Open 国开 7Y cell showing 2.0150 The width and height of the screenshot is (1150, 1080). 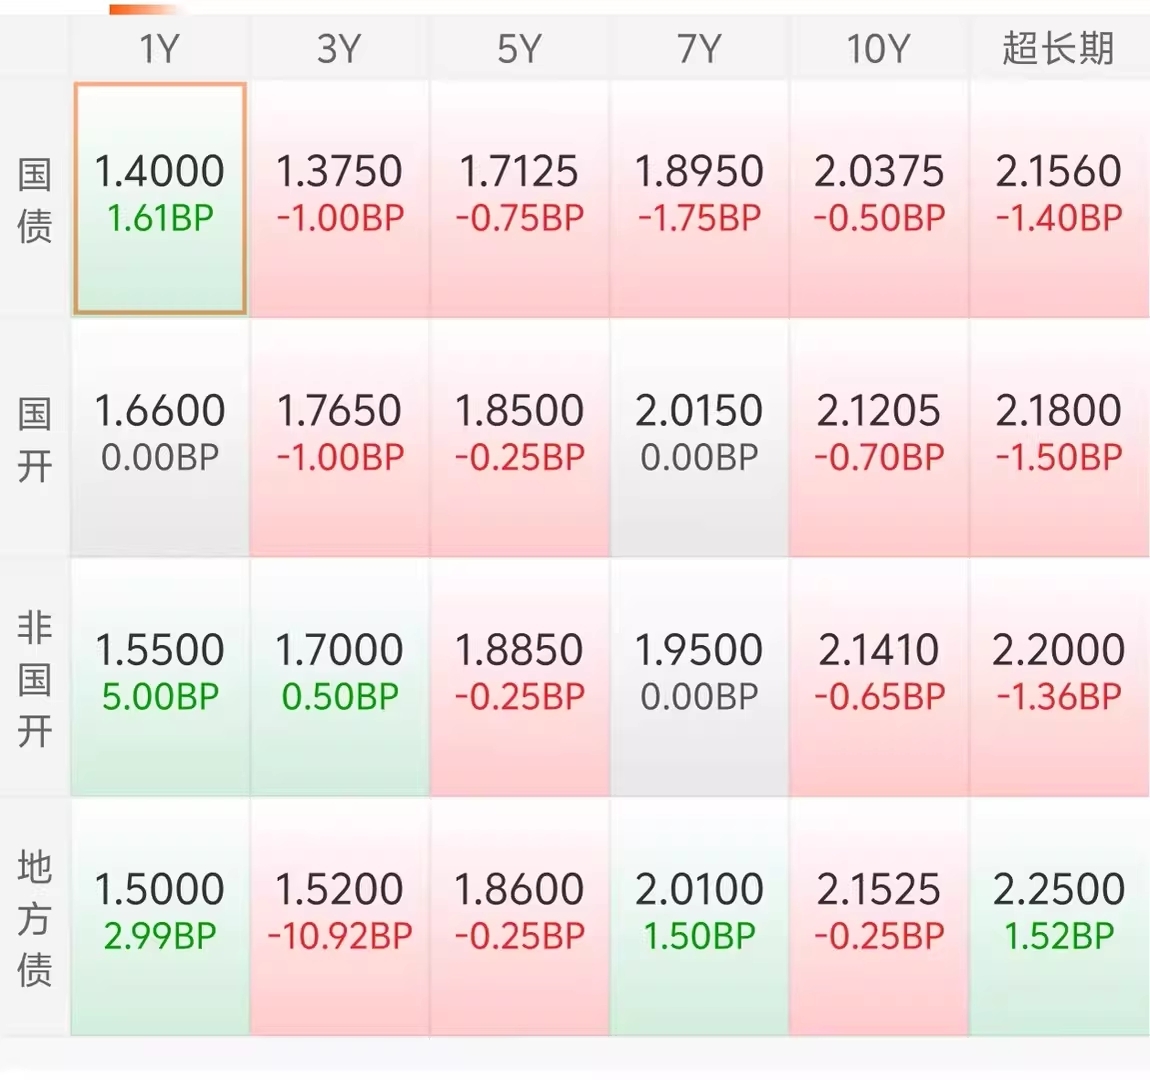pyautogui.click(x=699, y=438)
